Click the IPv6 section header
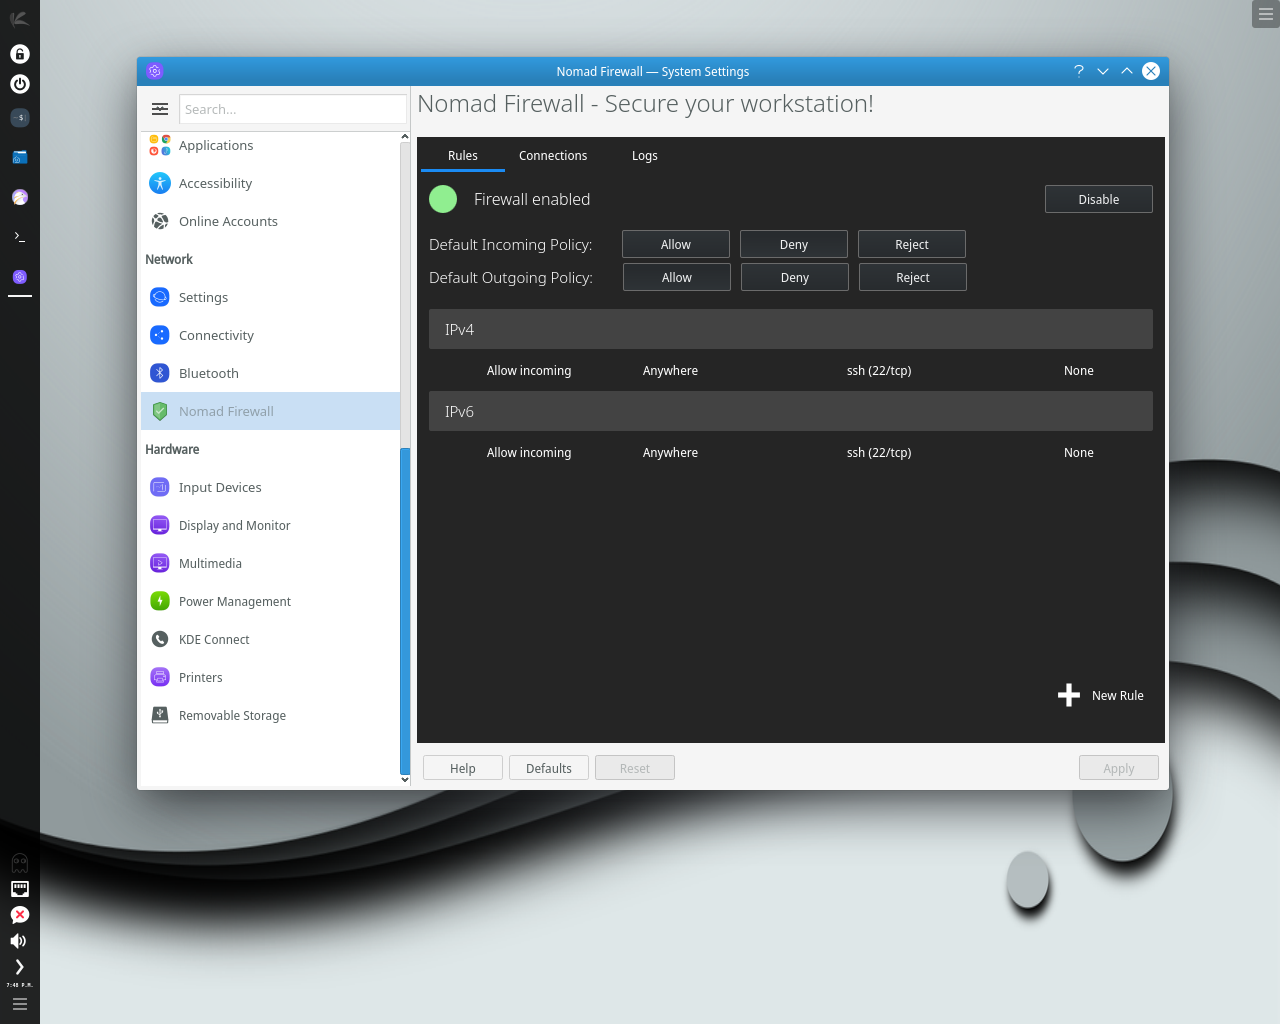Image resolution: width=1280 pixels, height=1024 pixels. [x=791, y=411]
